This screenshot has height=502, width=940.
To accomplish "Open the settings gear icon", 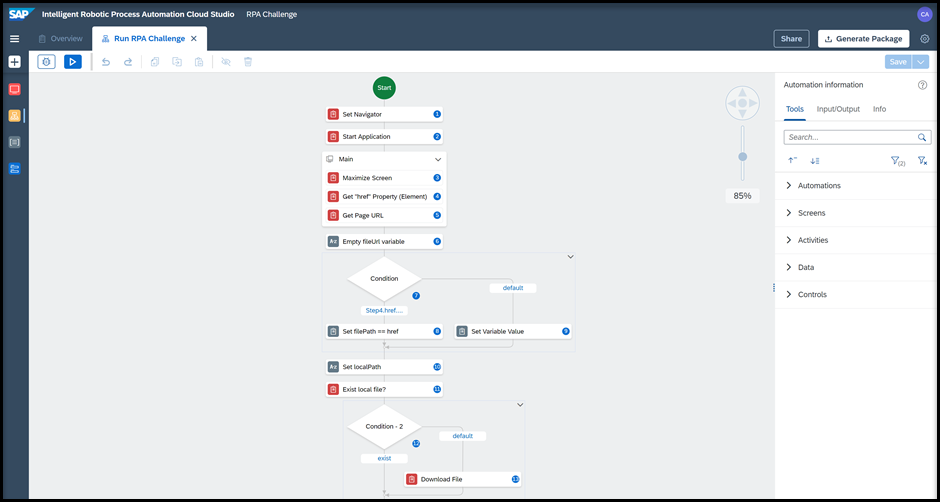I will (924, 39).
